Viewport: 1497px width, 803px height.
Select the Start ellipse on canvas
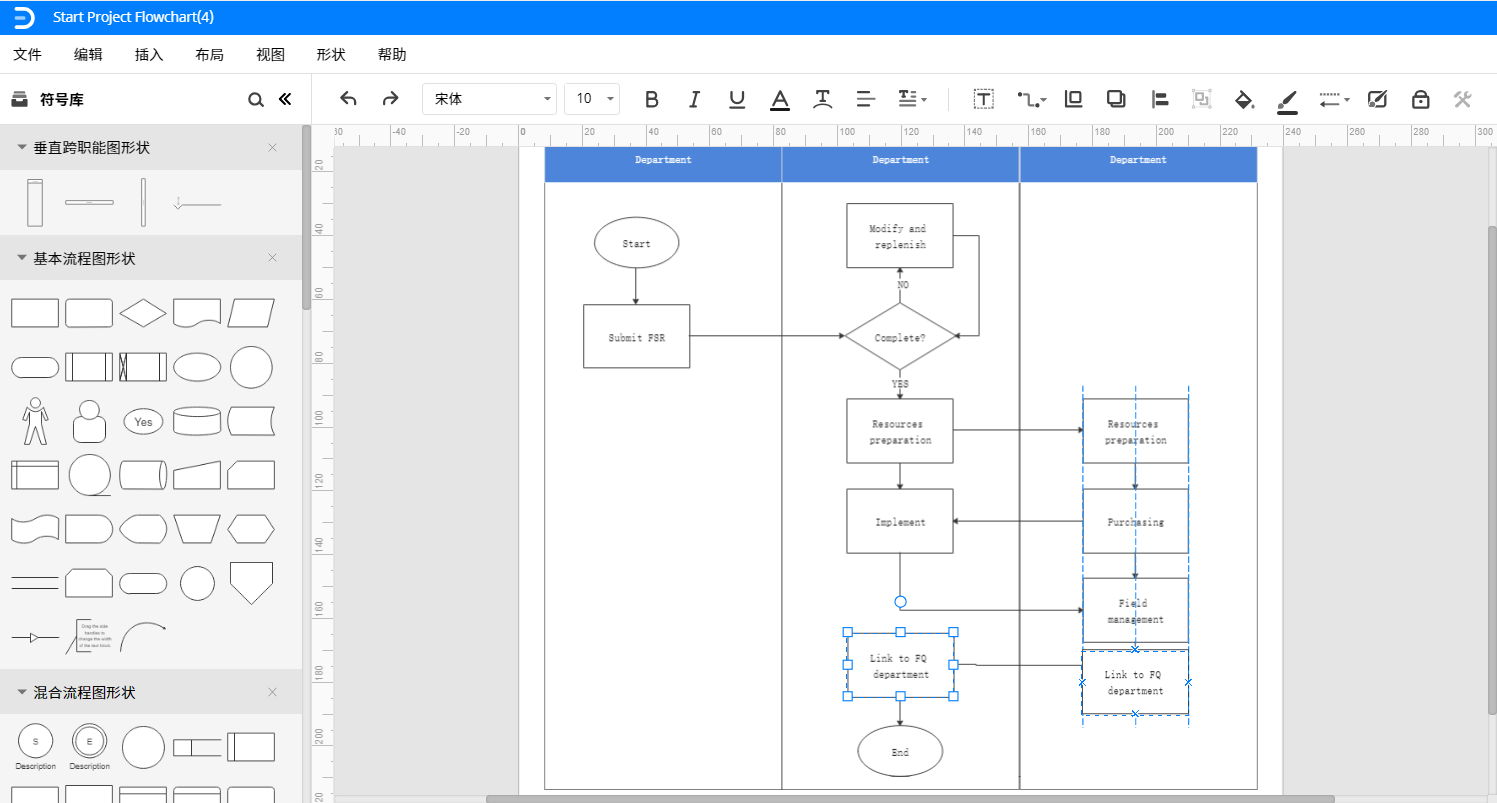(636, 243)
